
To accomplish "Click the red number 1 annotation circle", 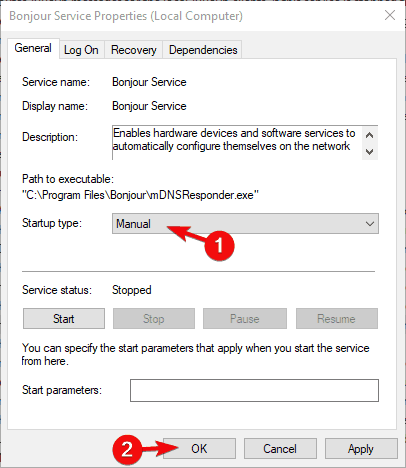I will [x=219, y=246].
